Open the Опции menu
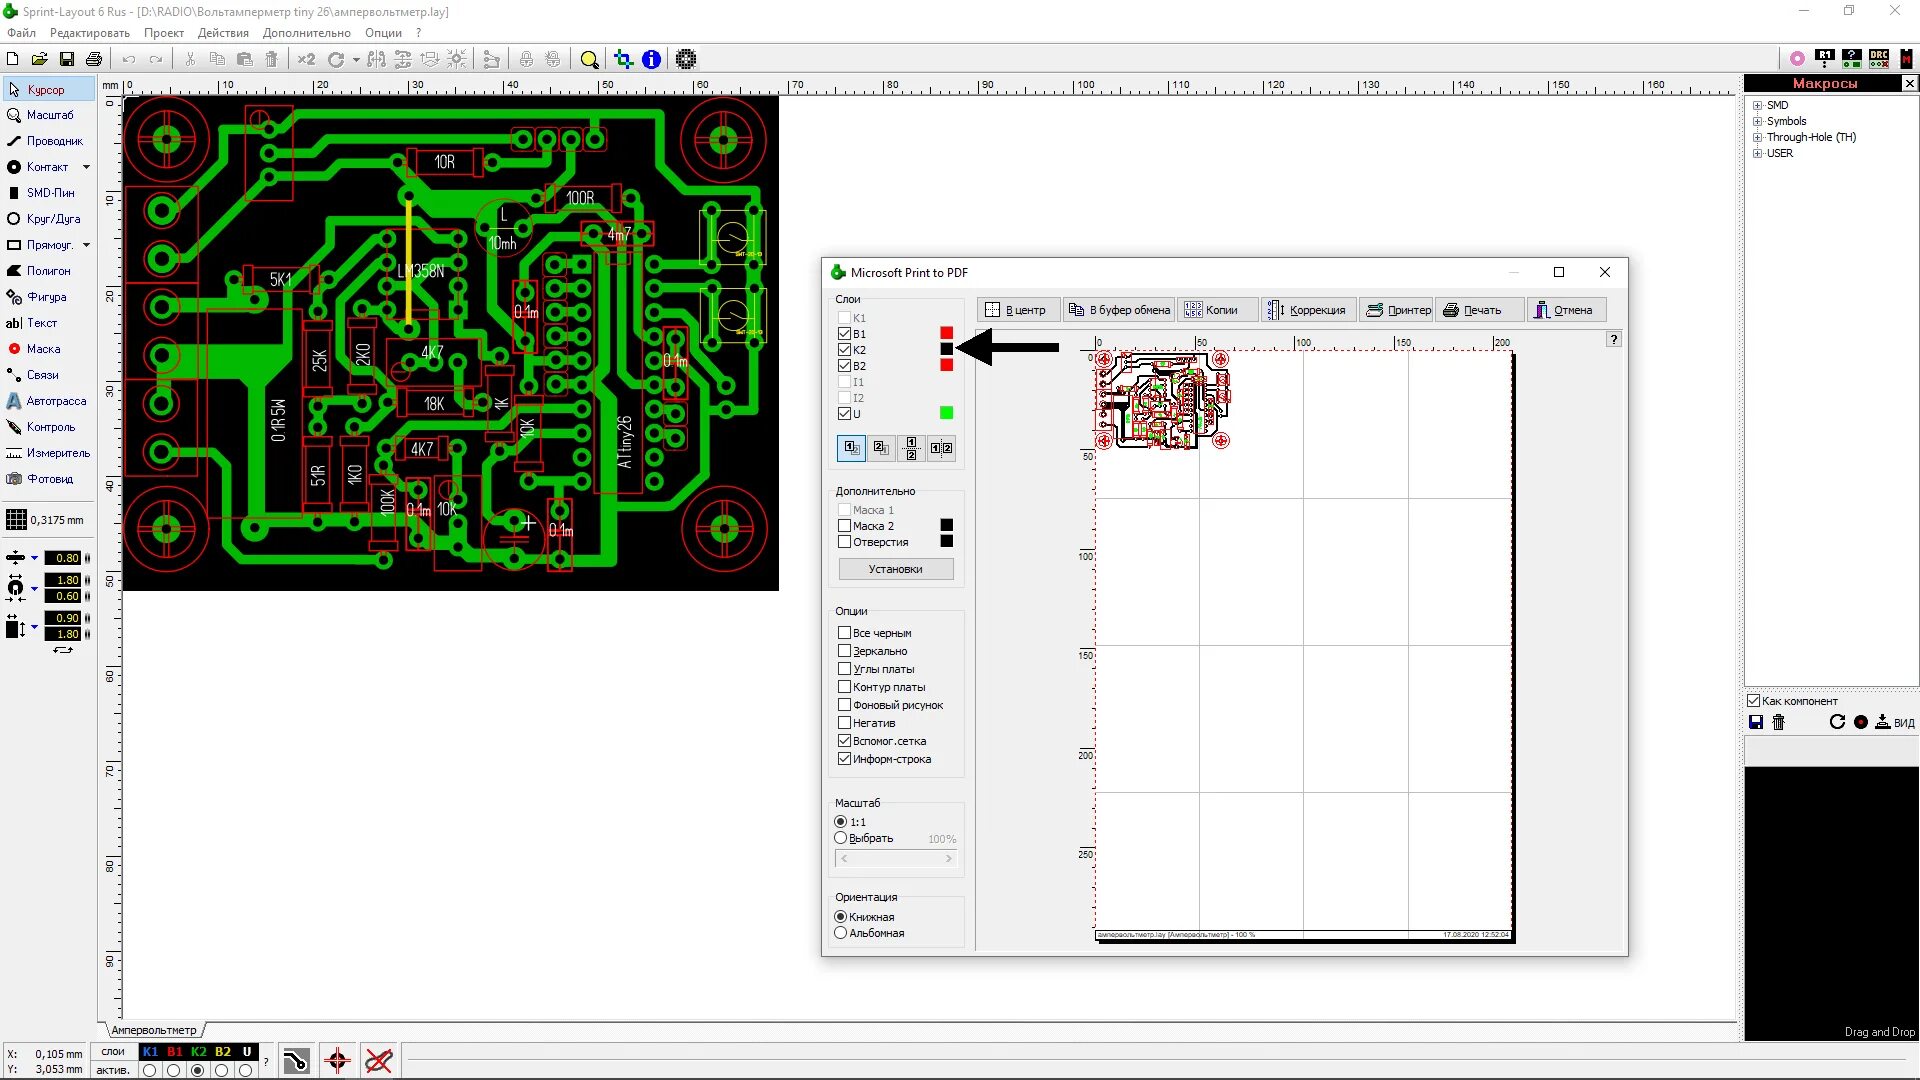 point(383,33)
